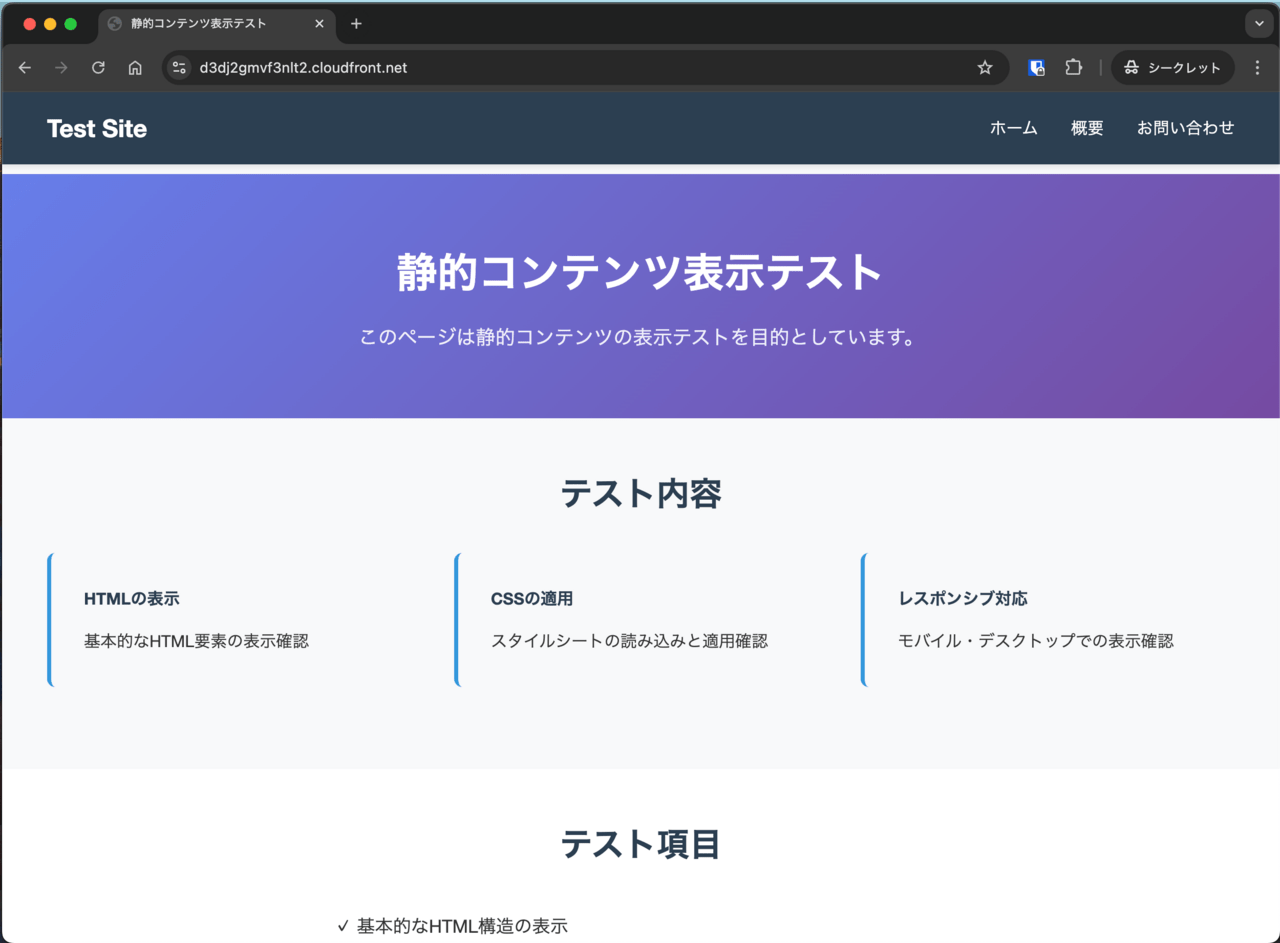
Task: Open site information icon in address bar
Action: (x=180, y=68)
